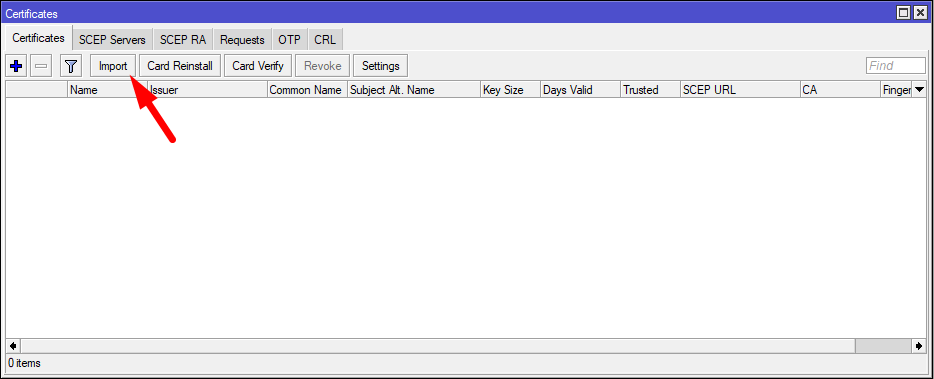Click the scroll left arrow
The image size is (934, 379).
13,346
